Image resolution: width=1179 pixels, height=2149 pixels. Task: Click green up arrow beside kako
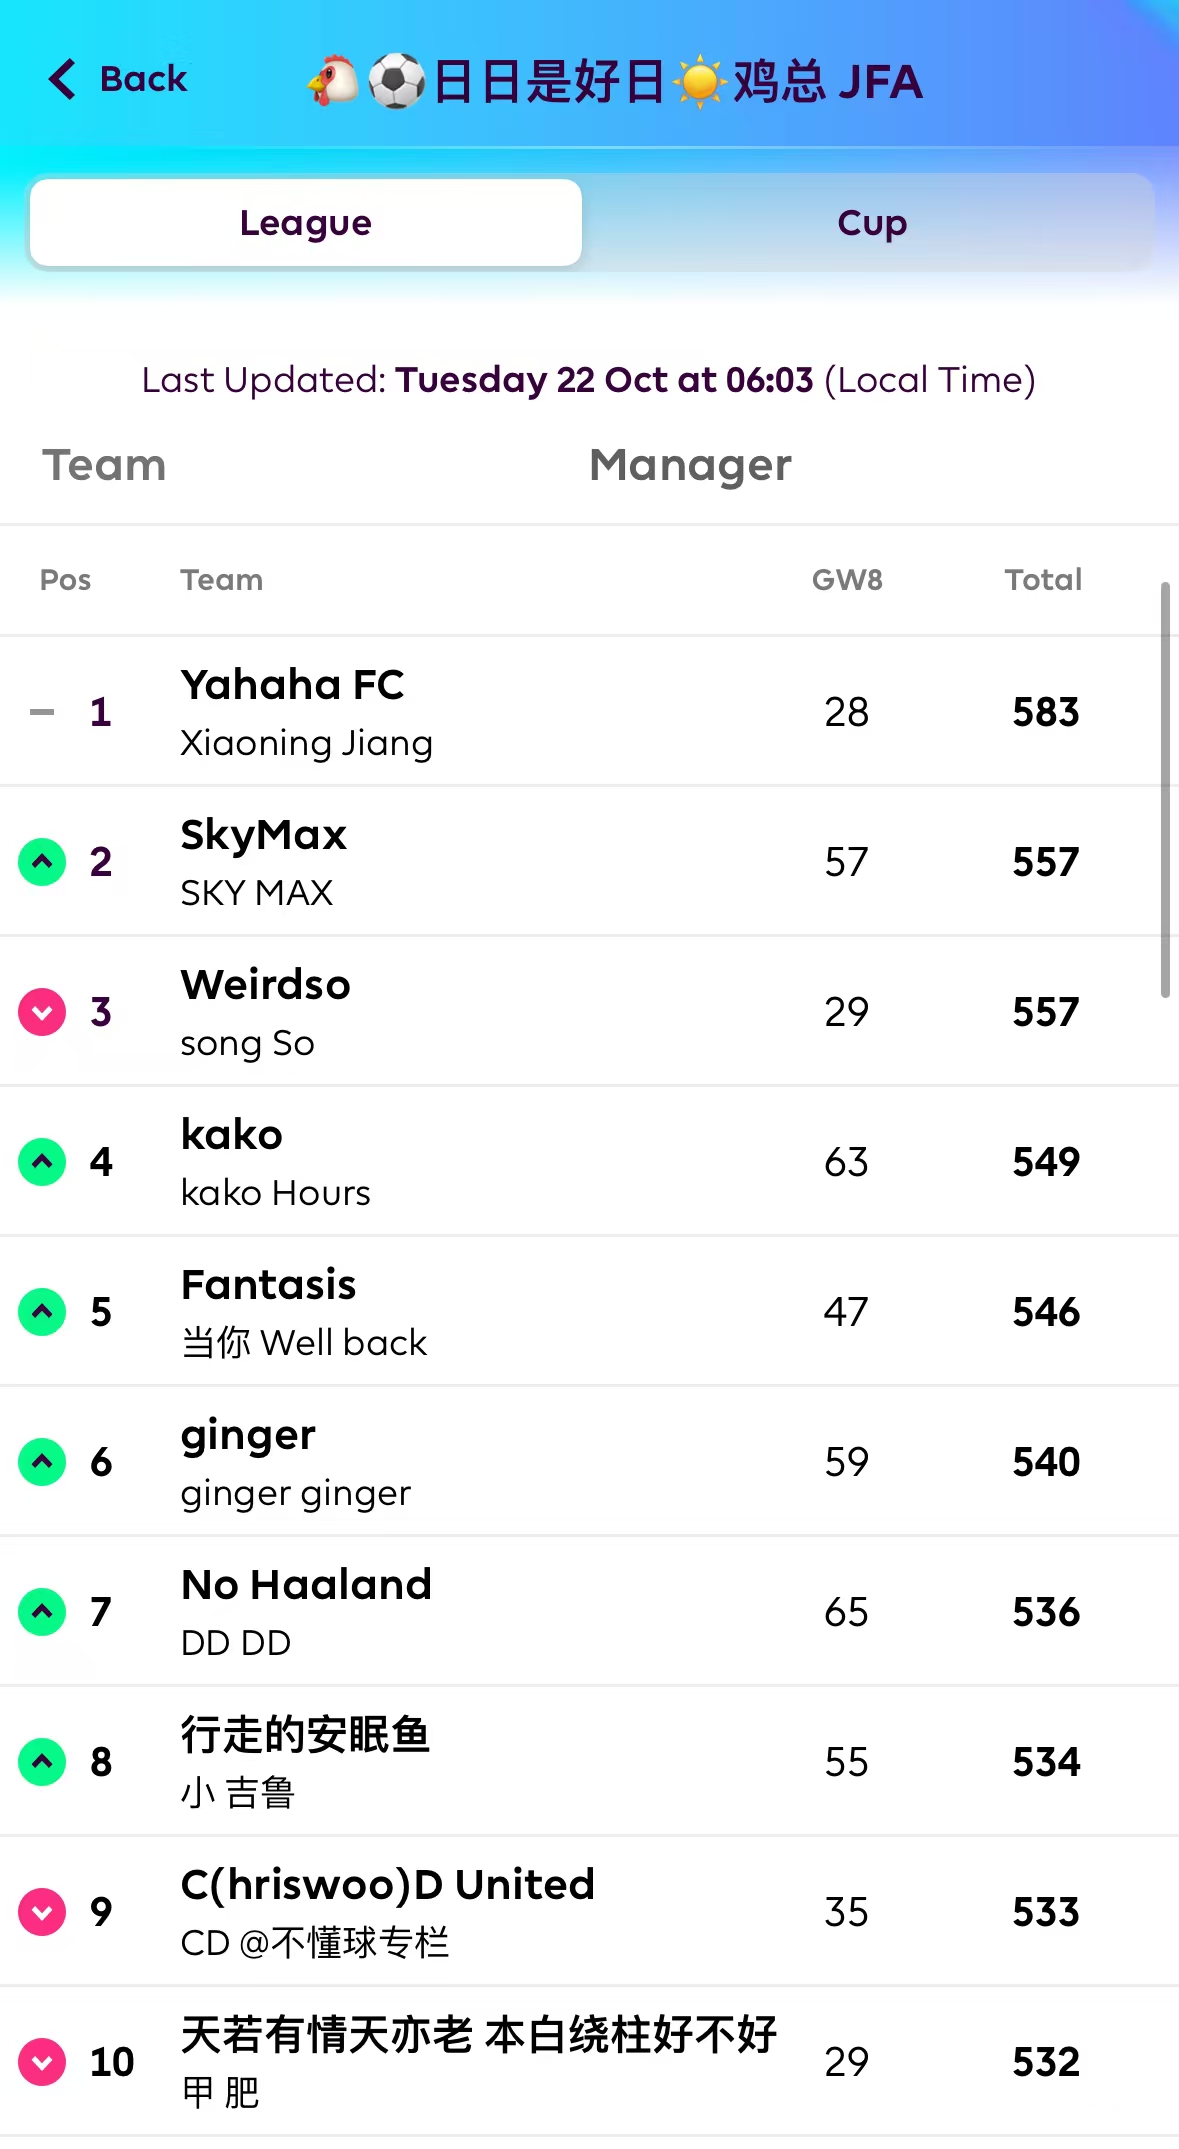[x=42, y=1162]
